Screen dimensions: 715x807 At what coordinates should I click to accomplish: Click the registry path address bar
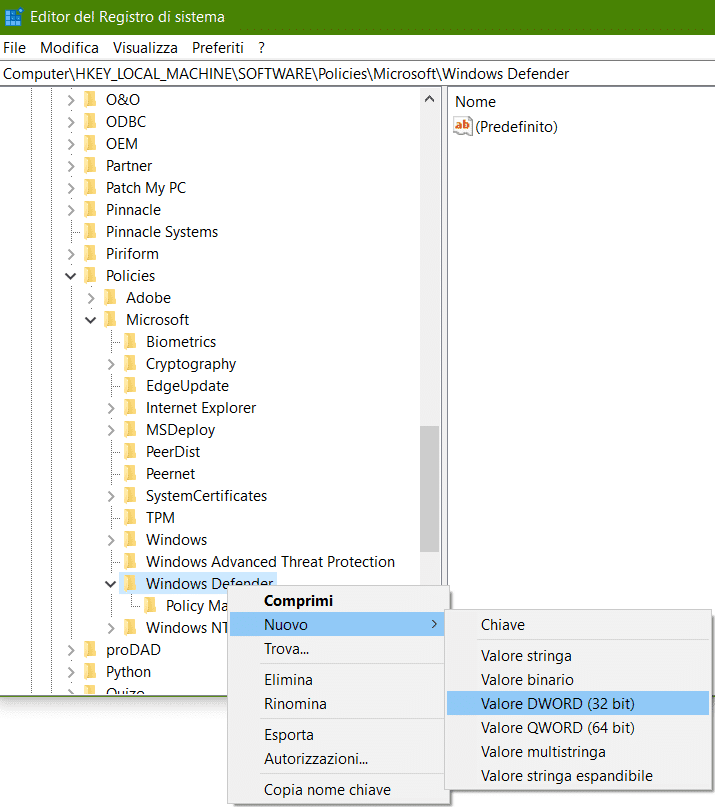[x=357, y=74]
